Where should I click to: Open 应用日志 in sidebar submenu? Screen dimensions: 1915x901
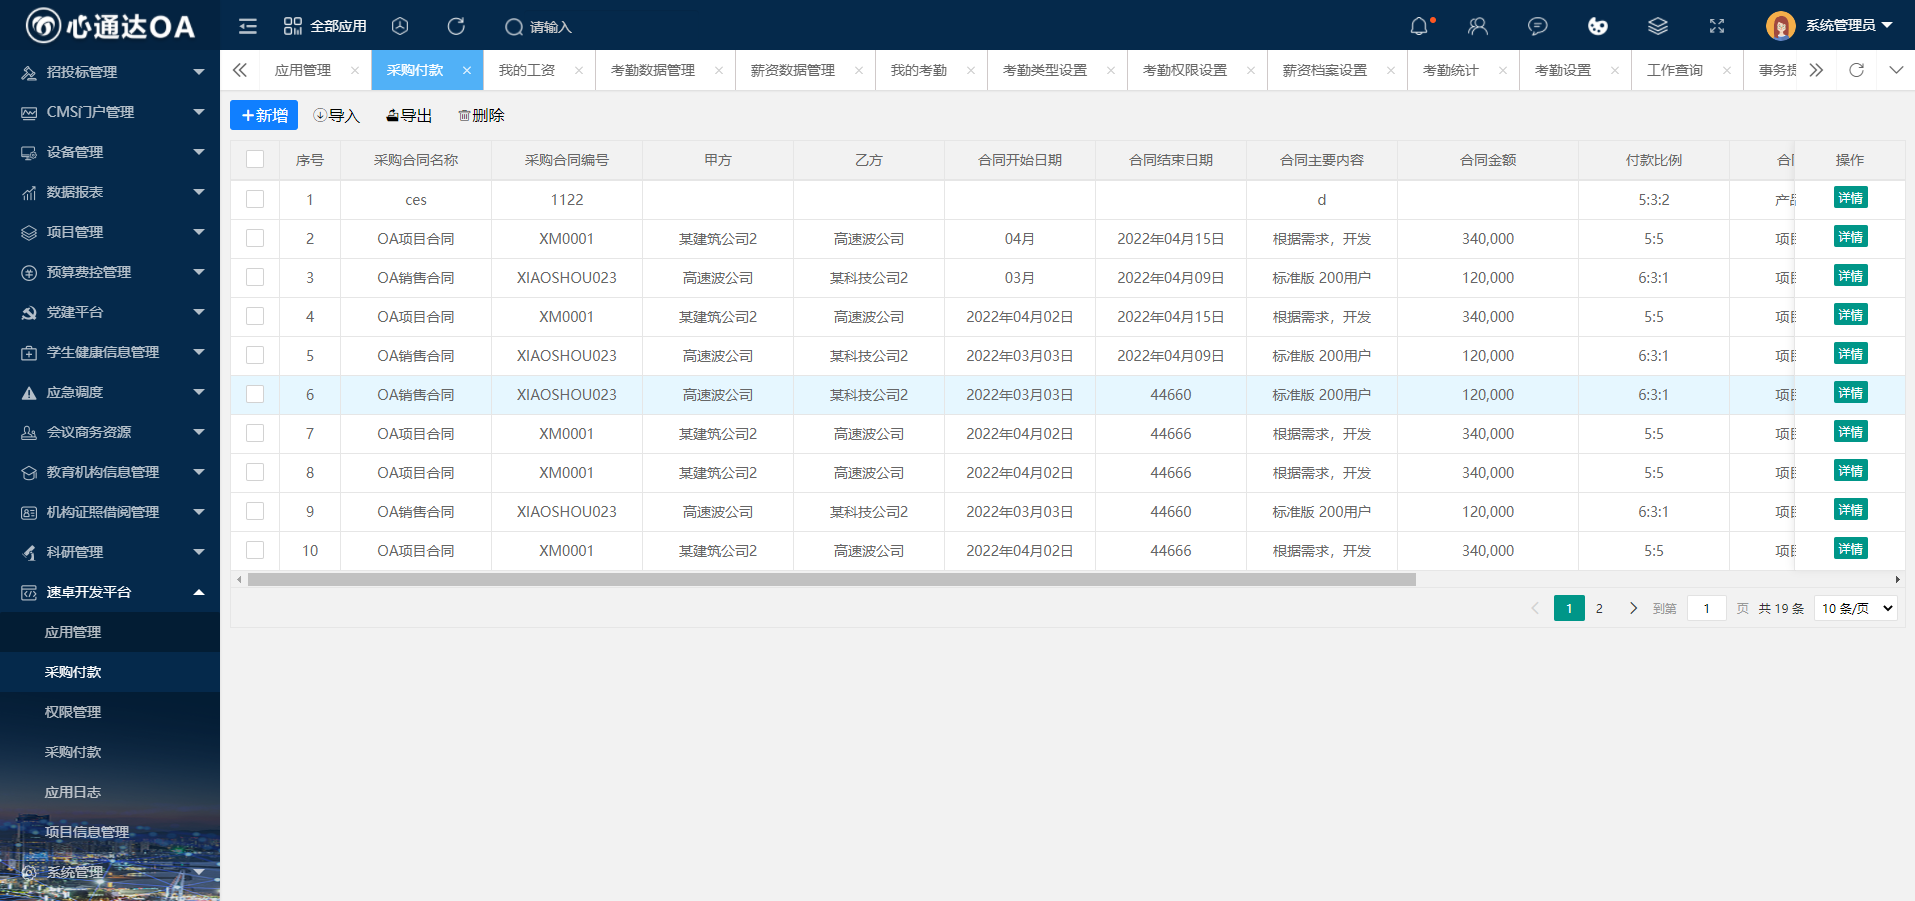coord(110,792)
